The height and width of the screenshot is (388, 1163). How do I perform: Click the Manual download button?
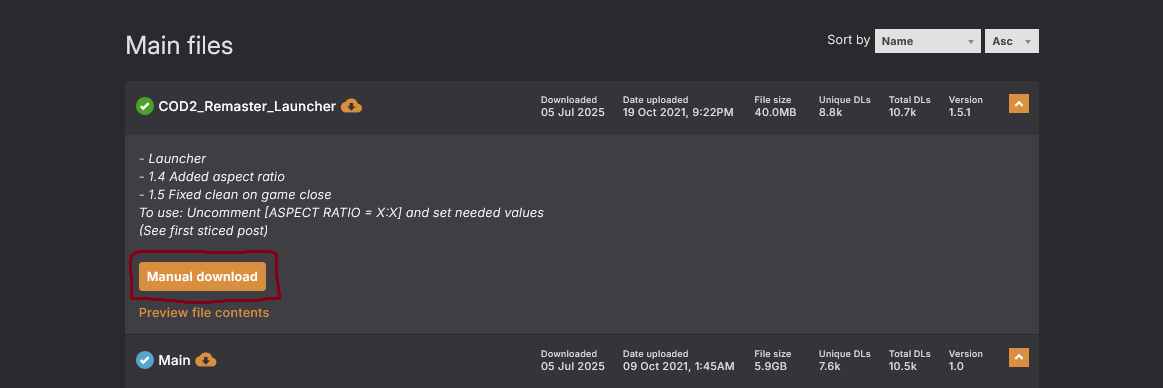pos(202,277)
